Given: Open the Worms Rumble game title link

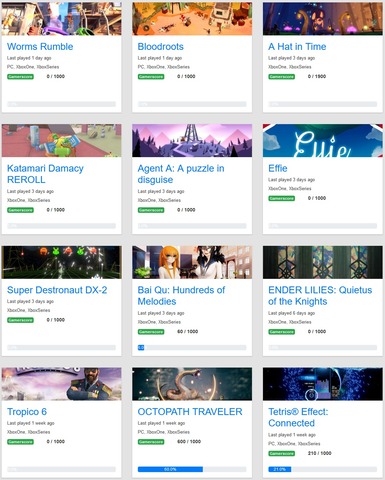Looking at the screenshot, I should (40, 47).
